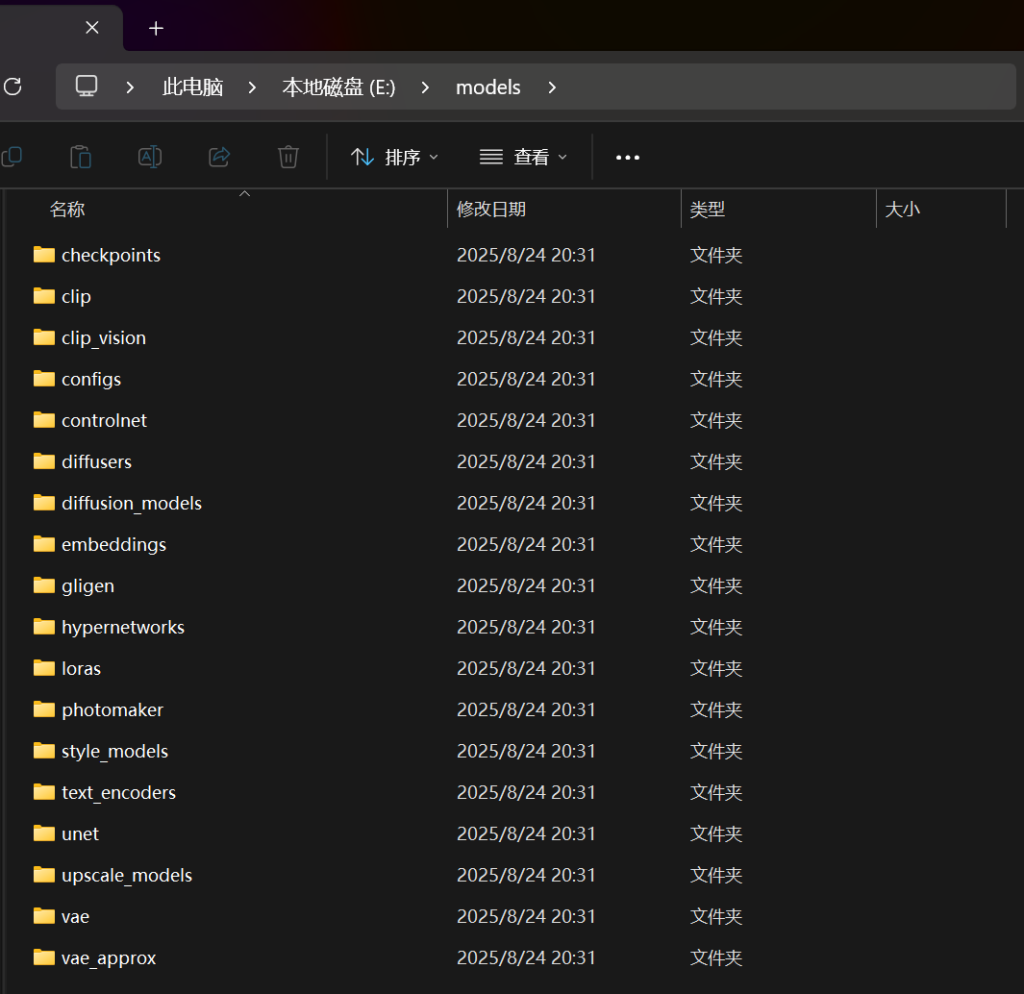Viewport: 1024px width, 994px height.
Task: Select the checkpoints folder
Action: (110, 255)
